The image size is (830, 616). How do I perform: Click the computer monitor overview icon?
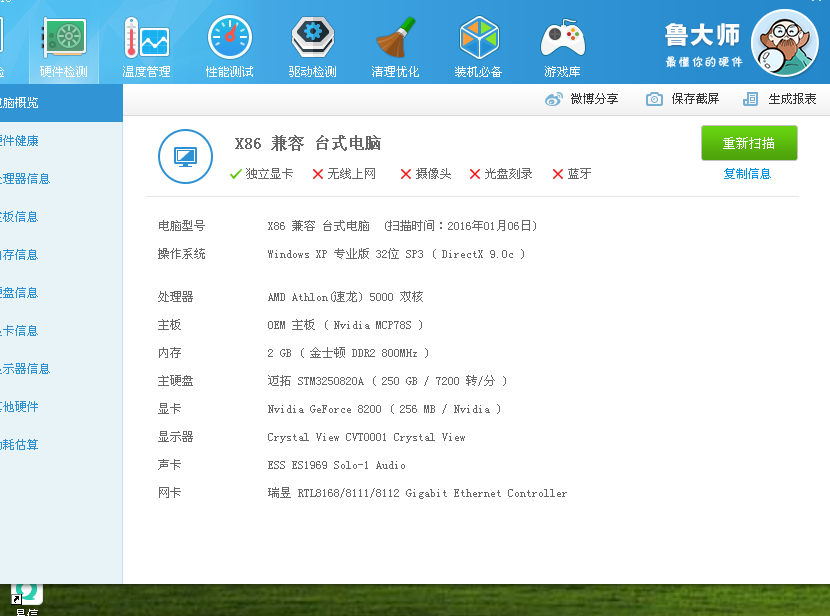(x=185, y=156)
